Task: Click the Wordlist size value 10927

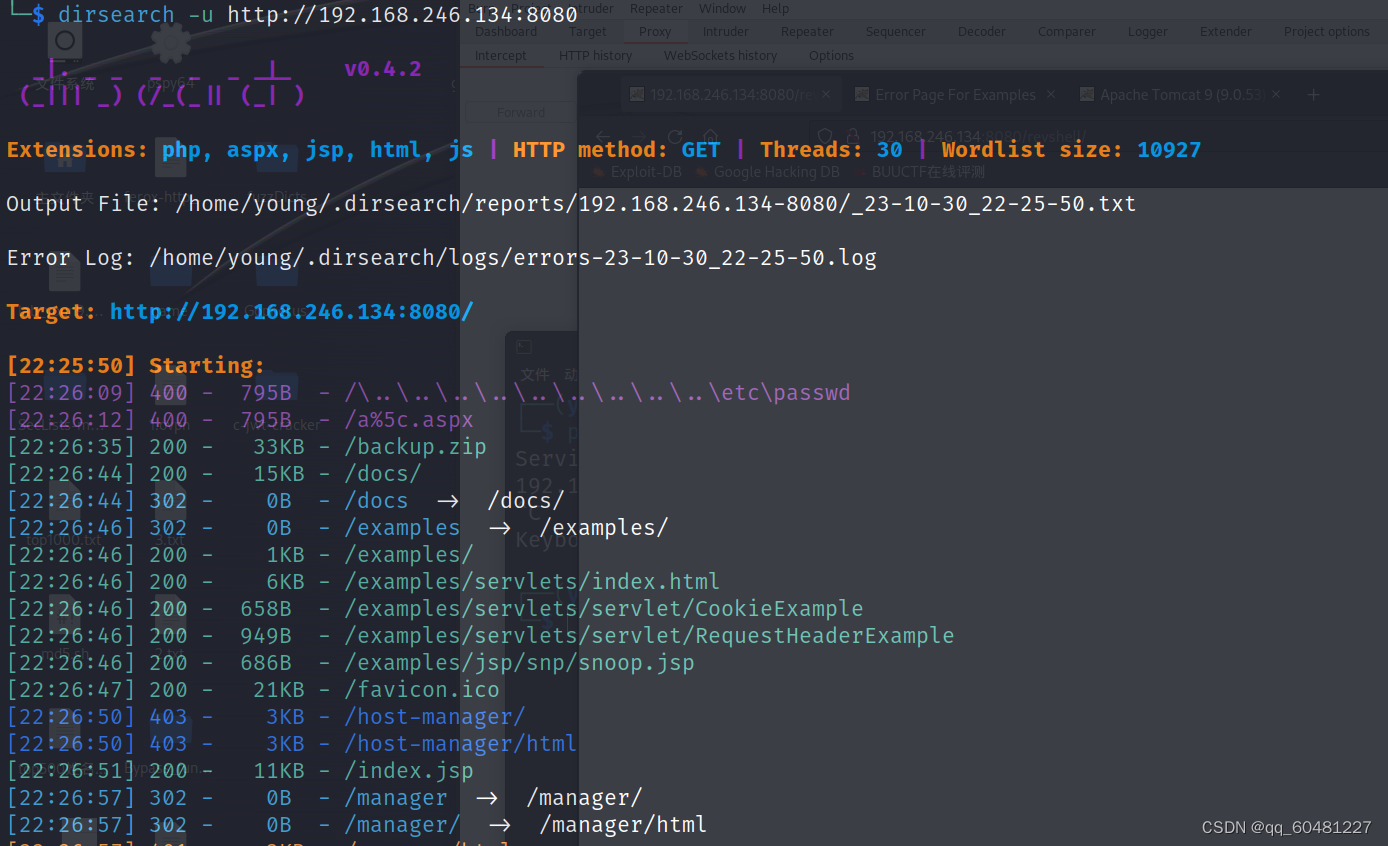Action: 1169,150
